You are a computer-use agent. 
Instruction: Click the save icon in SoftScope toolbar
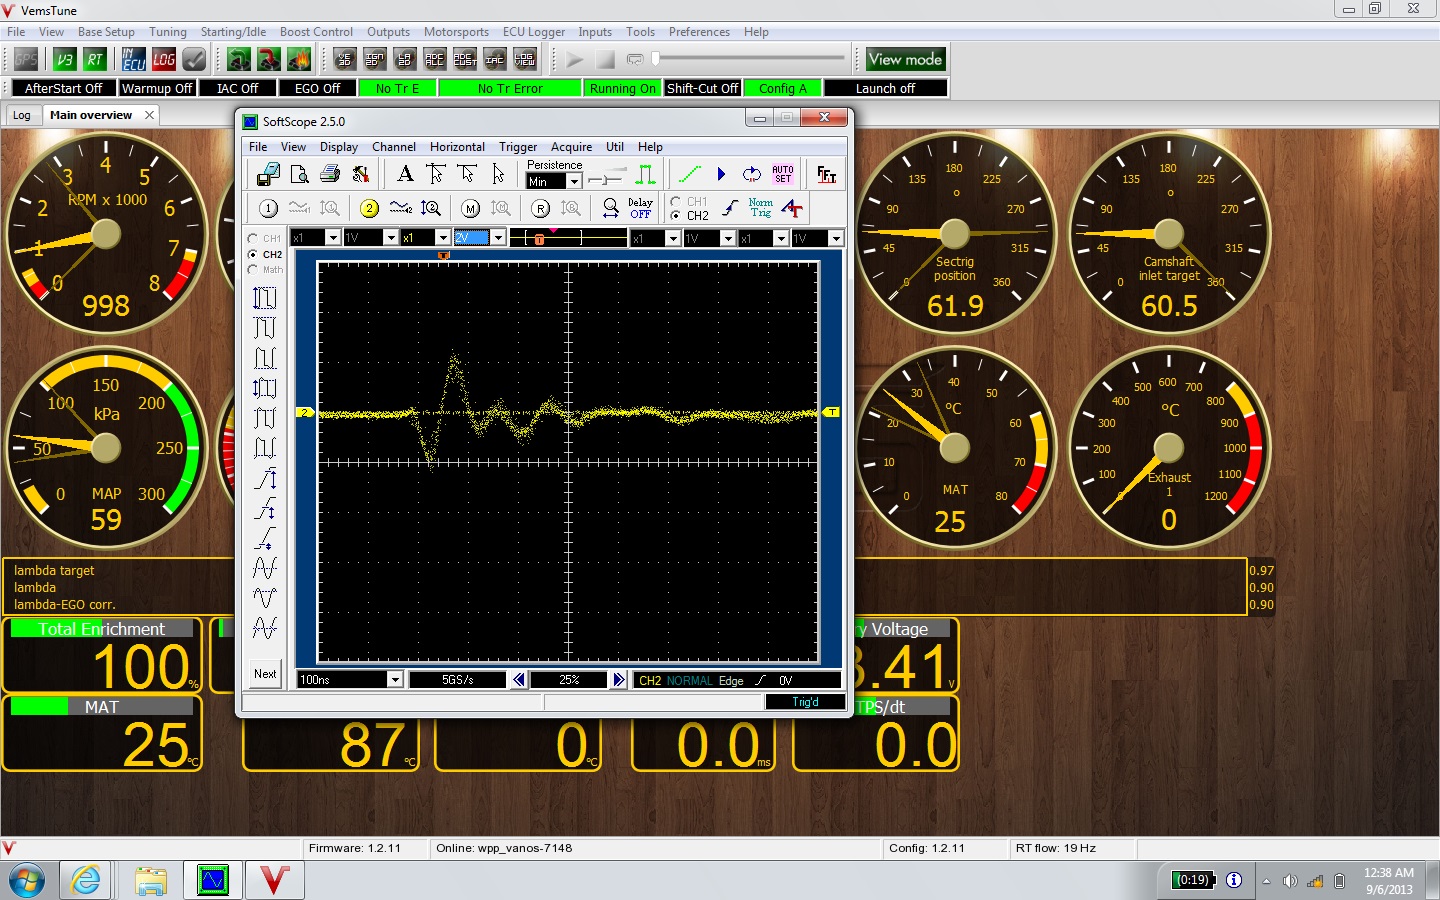(x=268, y=175)
